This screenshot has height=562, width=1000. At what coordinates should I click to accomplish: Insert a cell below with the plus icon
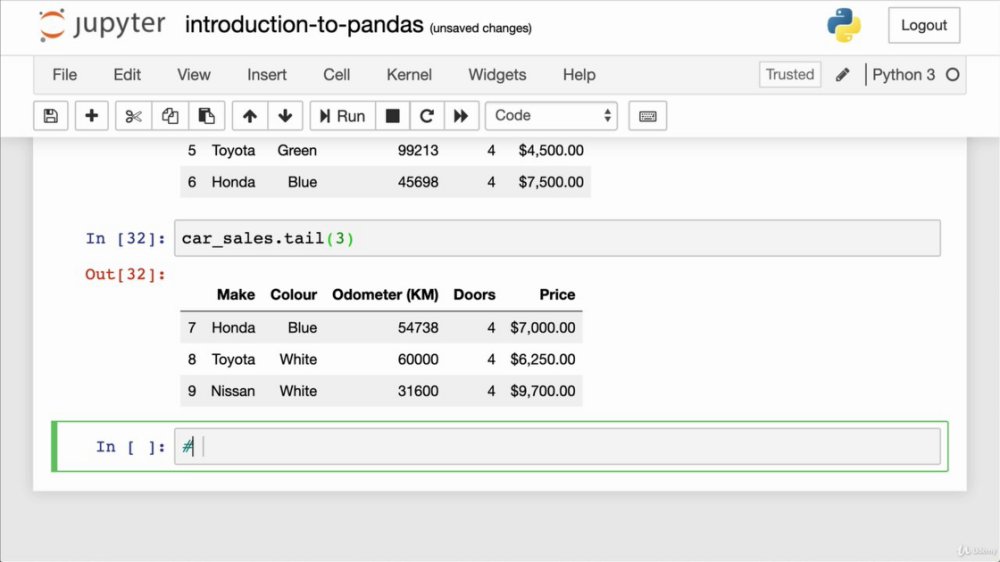[x=91, y=115]
